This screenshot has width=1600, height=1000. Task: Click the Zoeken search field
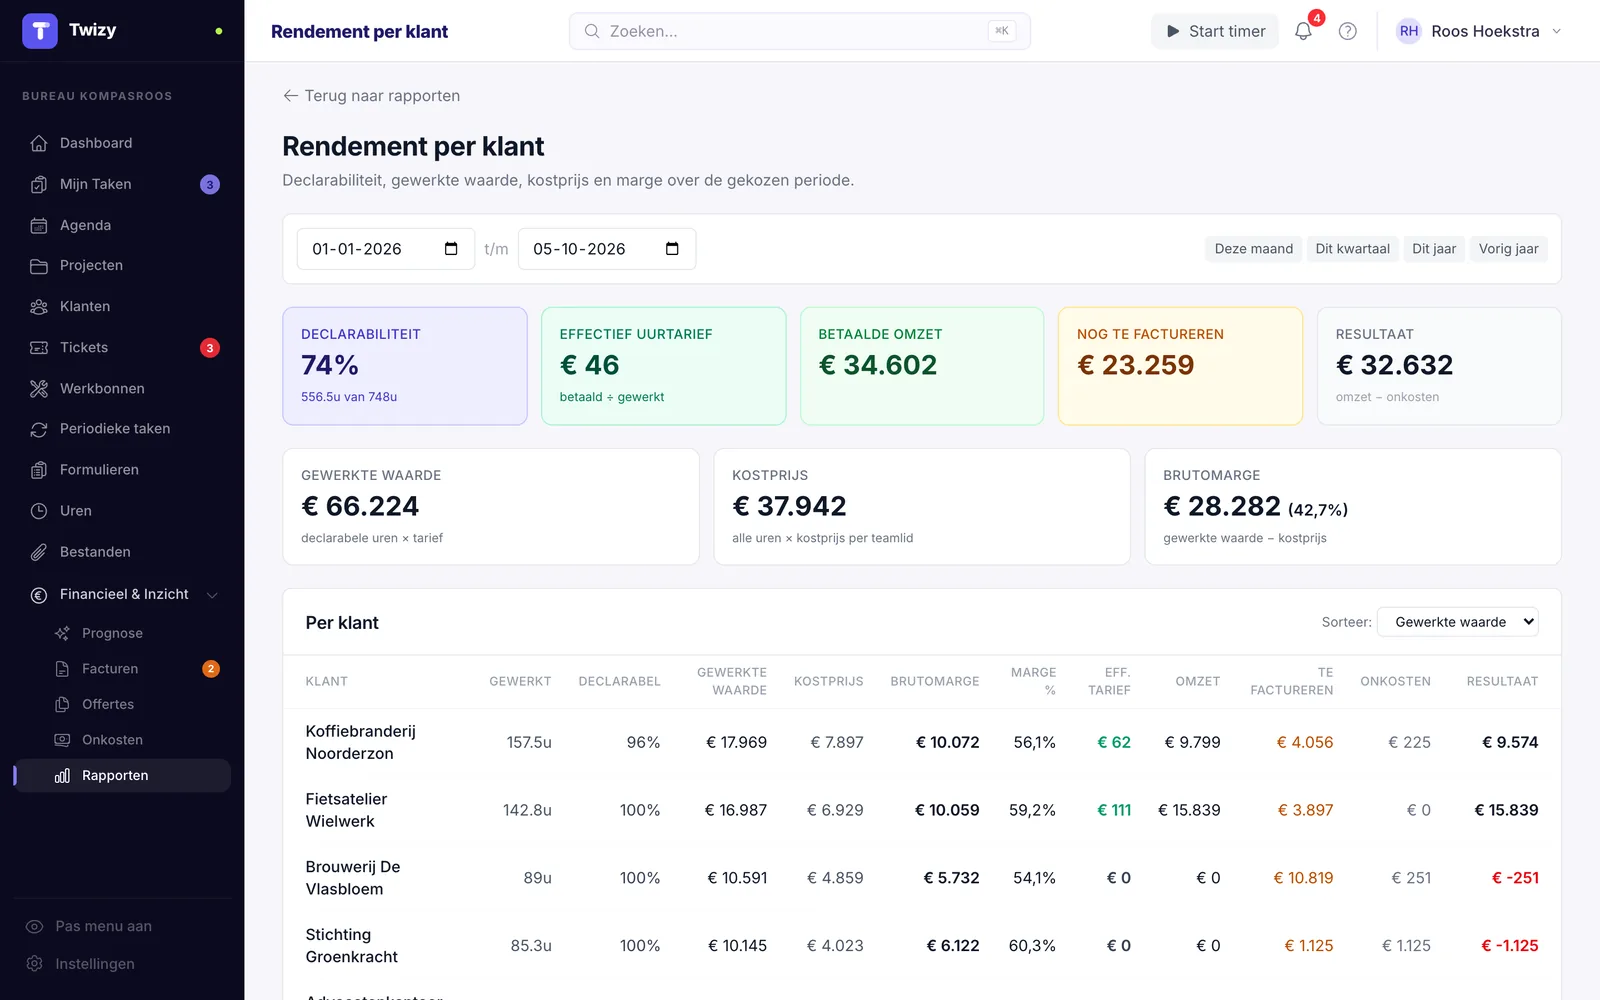pos(799,31)
